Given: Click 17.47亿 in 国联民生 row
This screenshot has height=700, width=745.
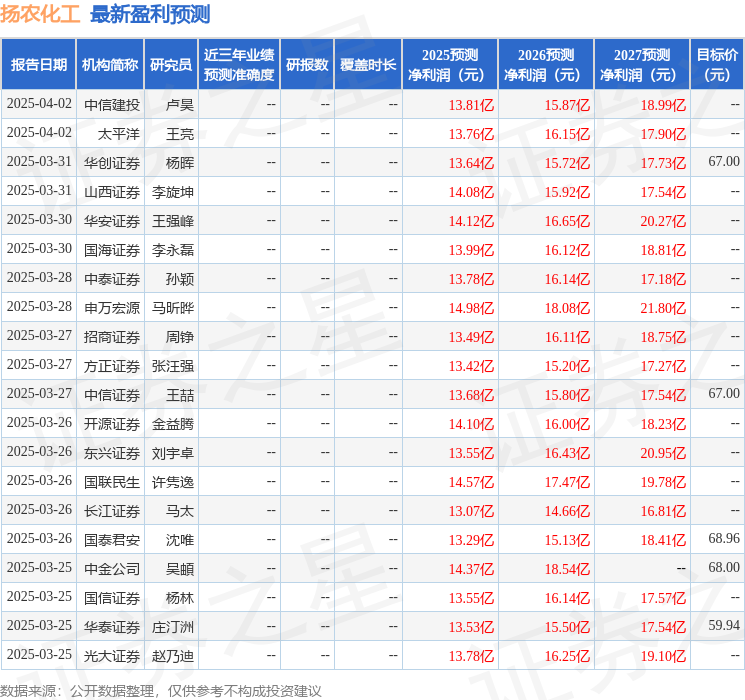Looking at the screenshot, I should 567,482.
